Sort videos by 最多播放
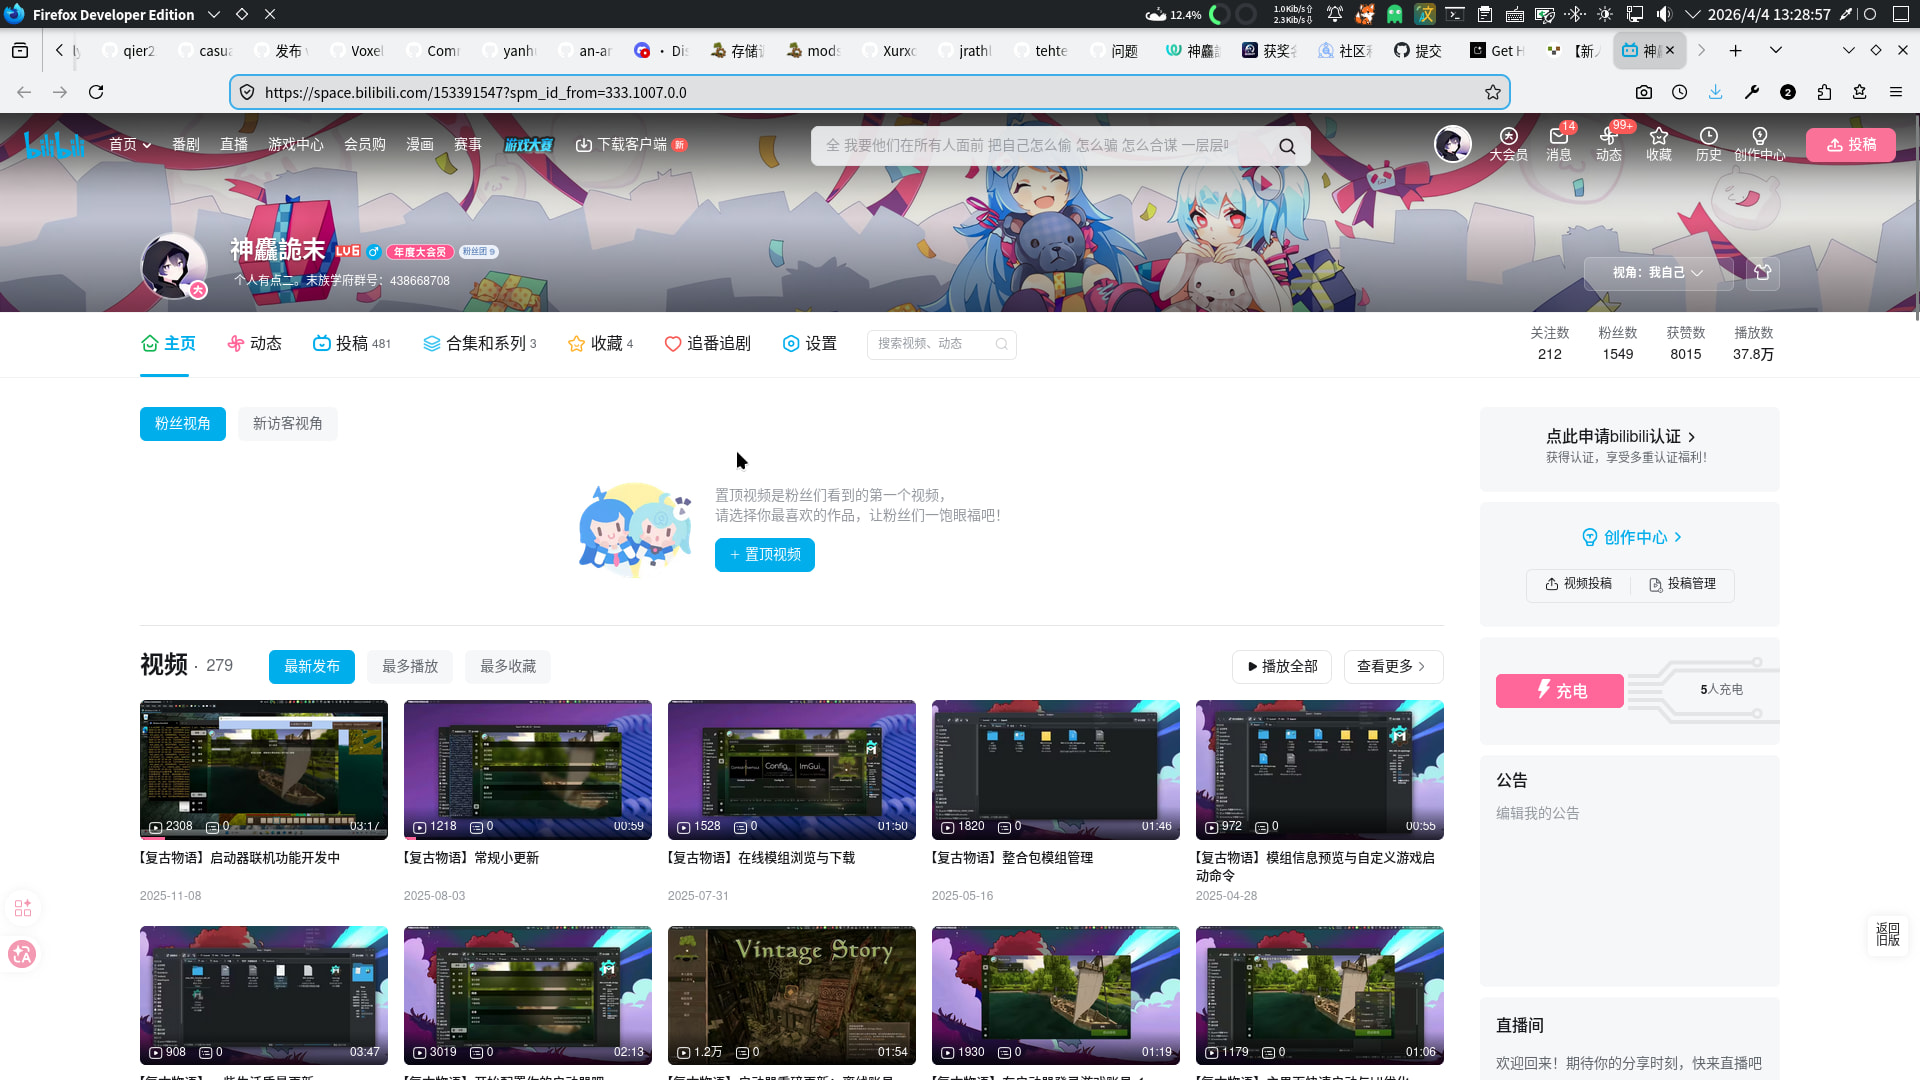 tap(409, 666)
